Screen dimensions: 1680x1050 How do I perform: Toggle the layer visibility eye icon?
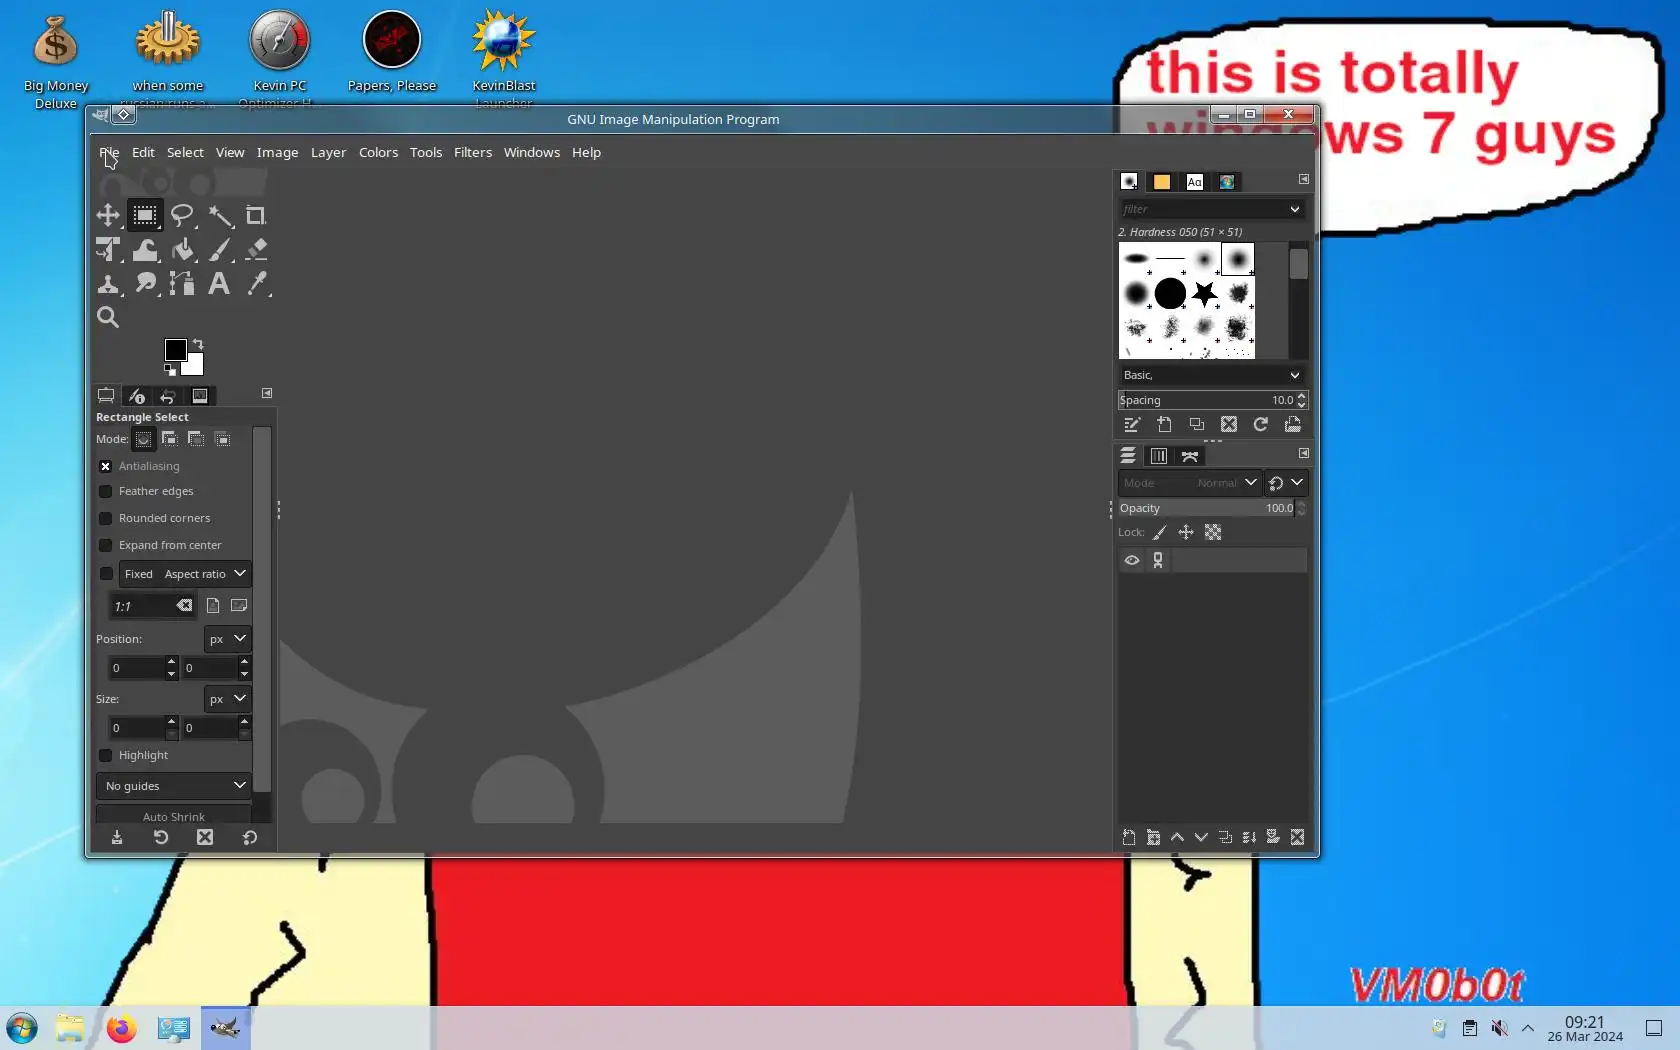click(1132, 560)
